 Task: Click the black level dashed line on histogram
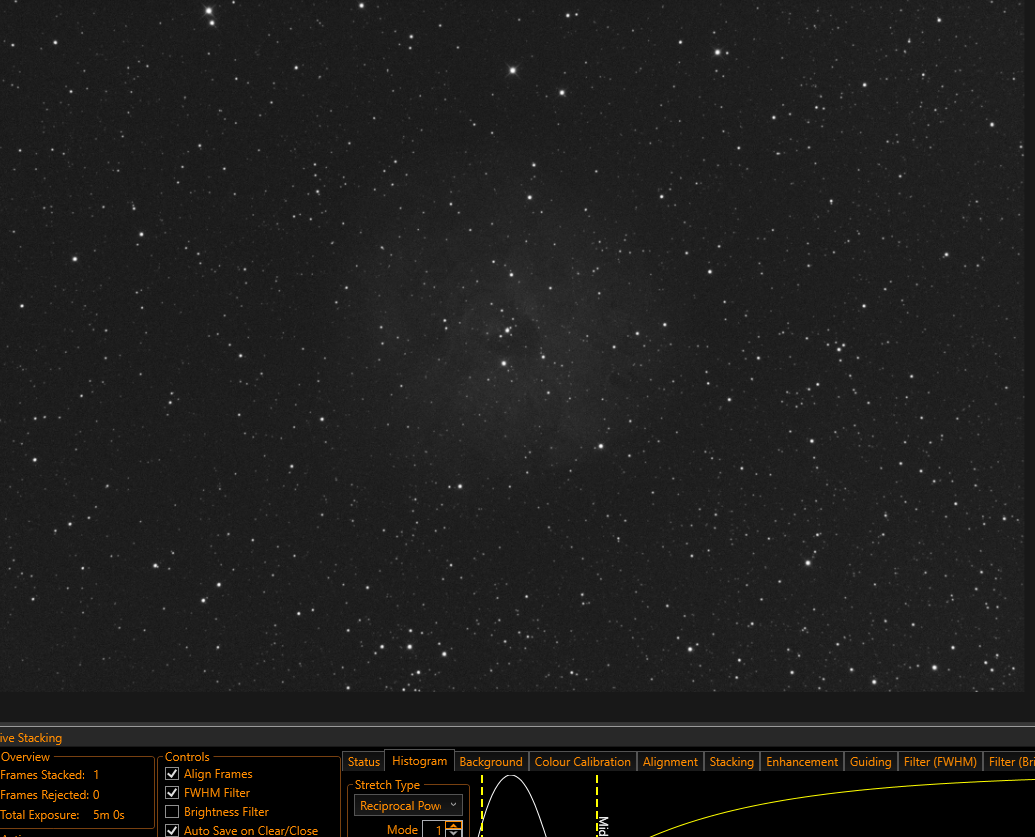coord(482,805)
